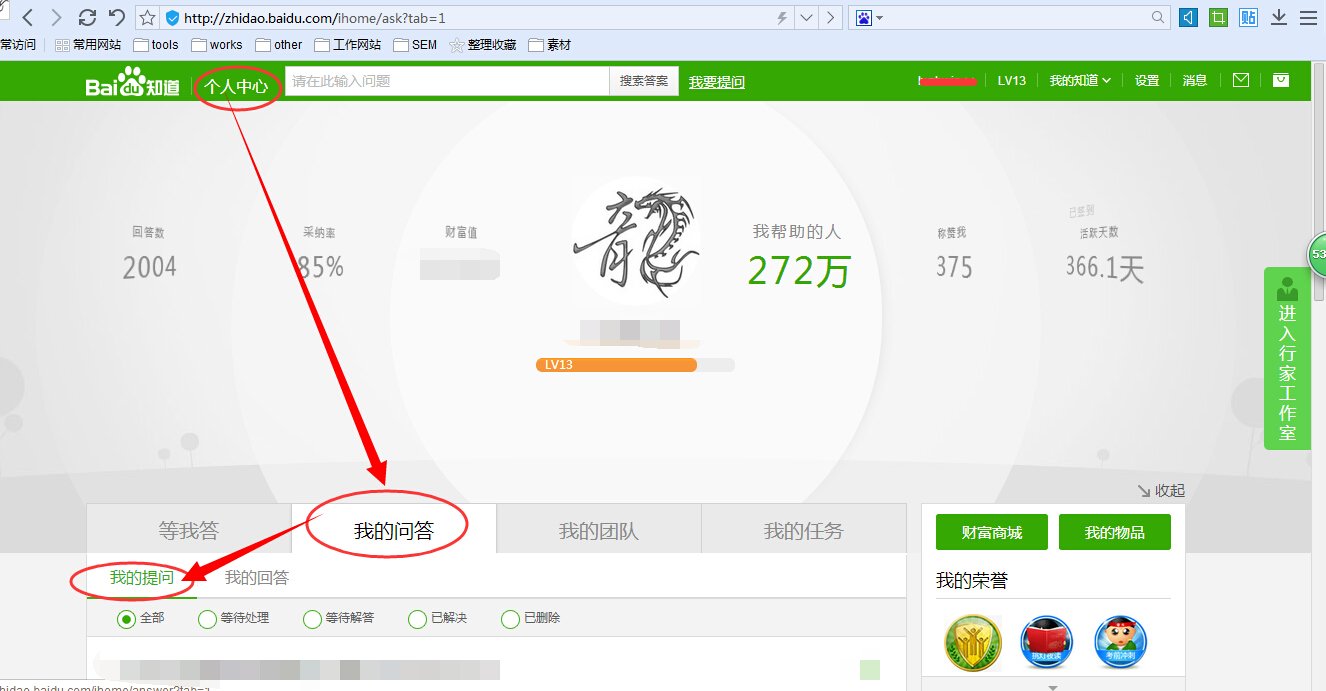
Task: Click the 我要提问 link
Action: [x=716, y=80]
